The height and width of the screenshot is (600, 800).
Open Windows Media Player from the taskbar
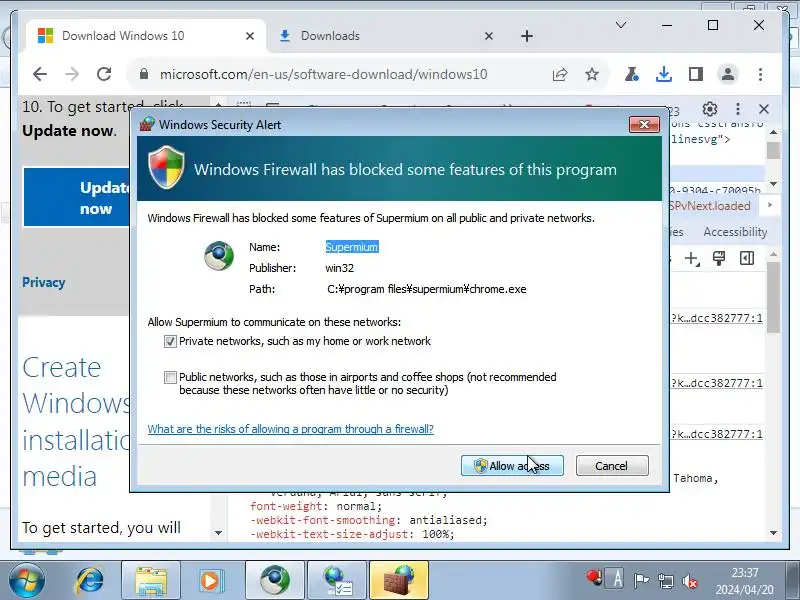click(x=210, y=581)
